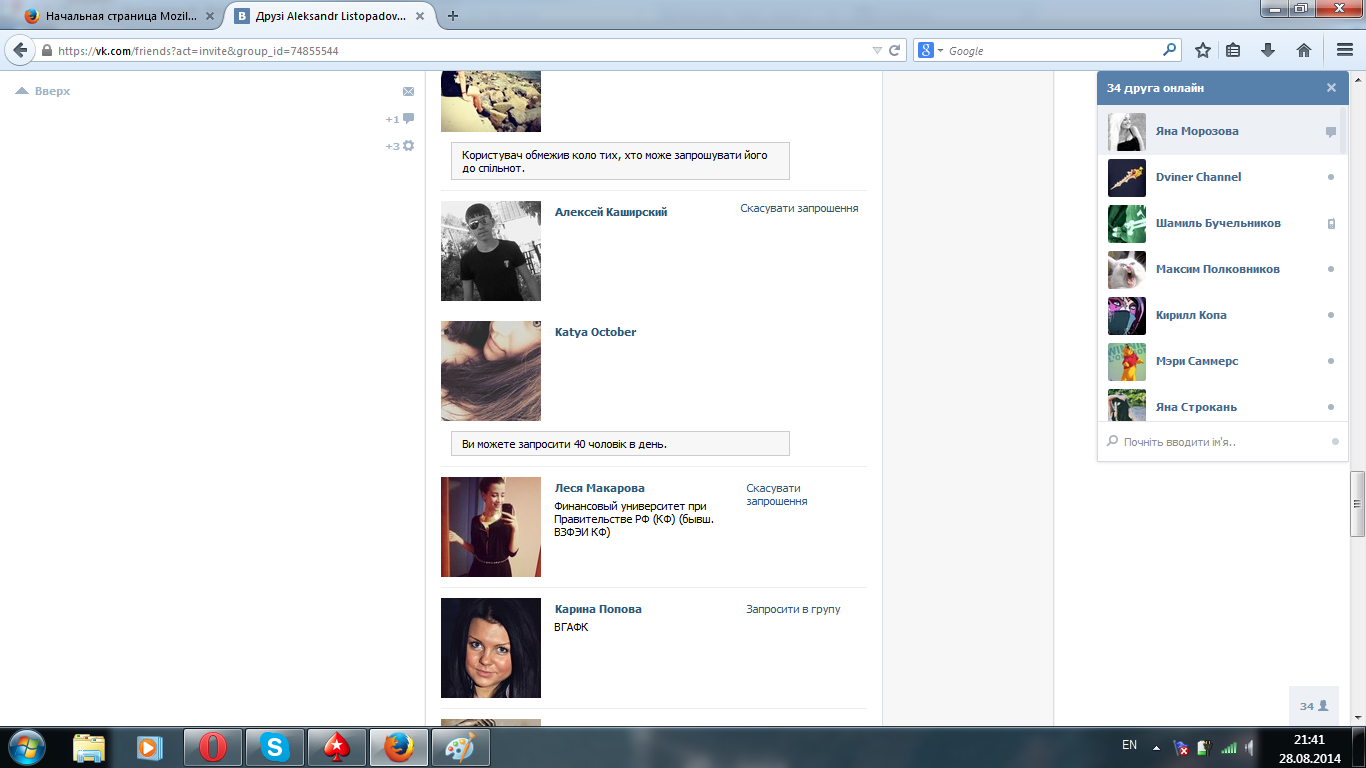Open Google search engine dropdown

(x=931, y=50)
